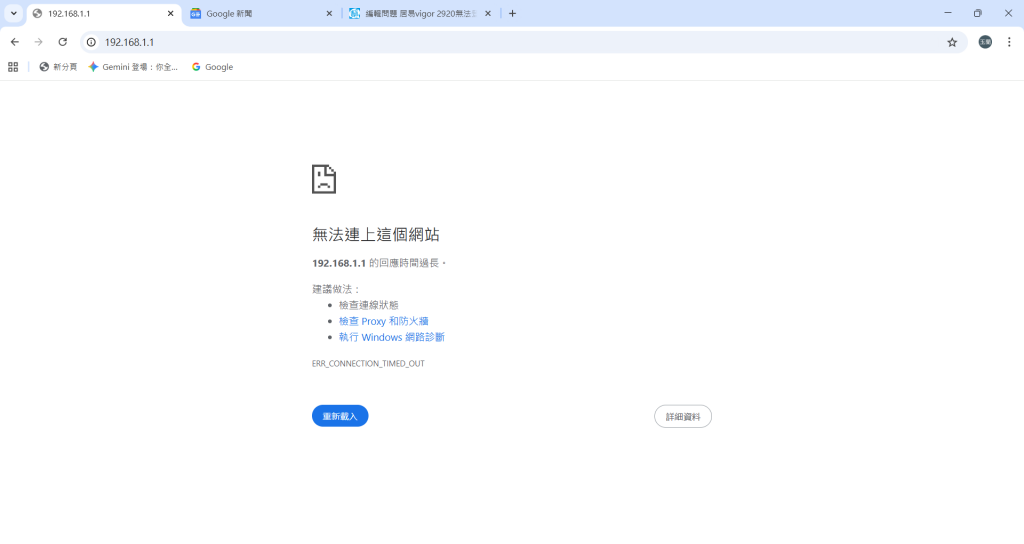Screen dimensions: 1024x544
Task: View site information icon in address bar
Action: pos(91,42)
